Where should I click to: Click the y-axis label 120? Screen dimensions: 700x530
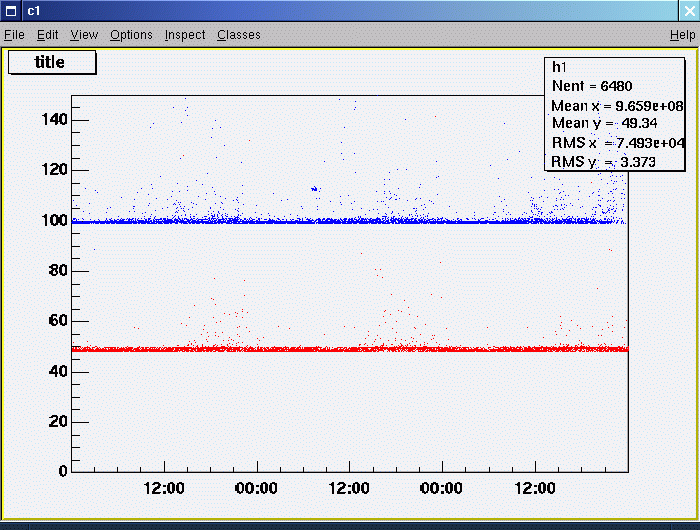(54, 170)
